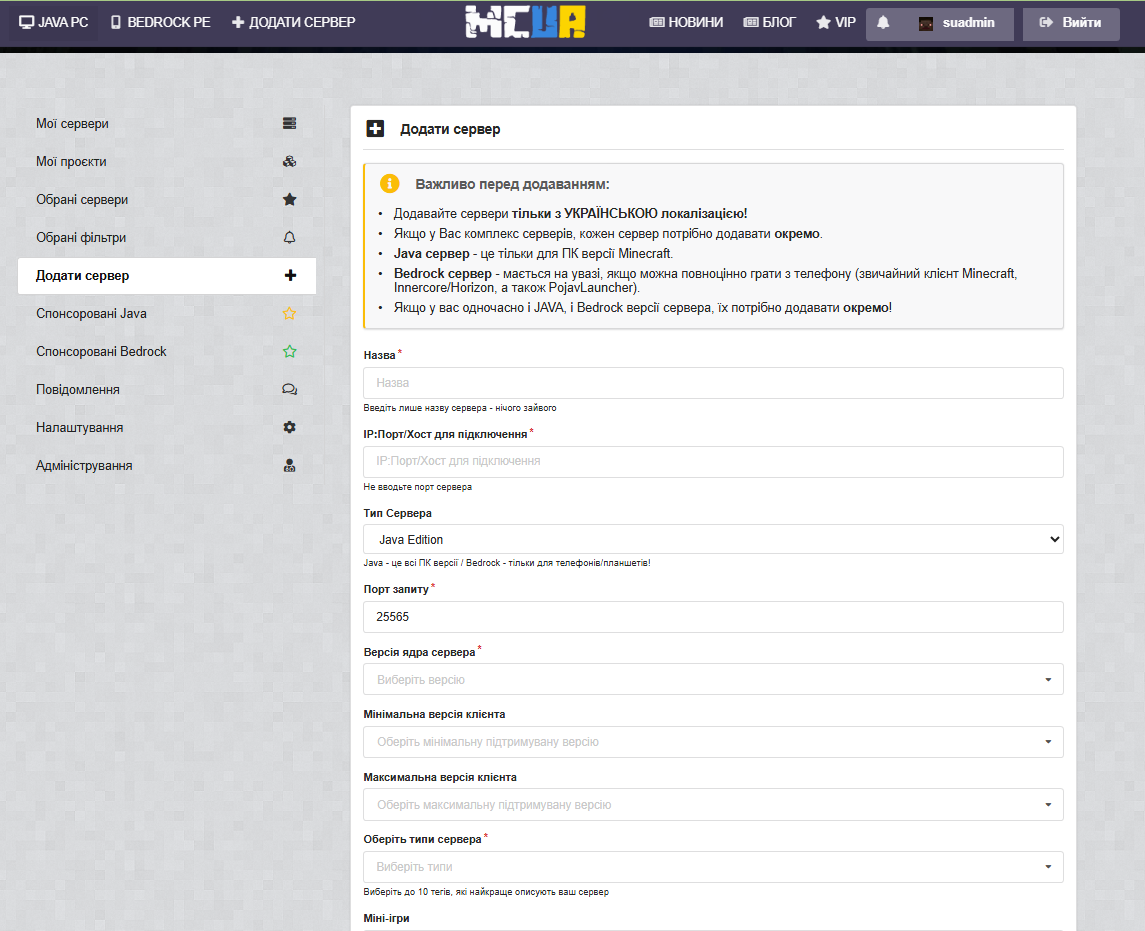Click the MCUA site logo
Screen dimensions: 1145x931
[525, 23]
